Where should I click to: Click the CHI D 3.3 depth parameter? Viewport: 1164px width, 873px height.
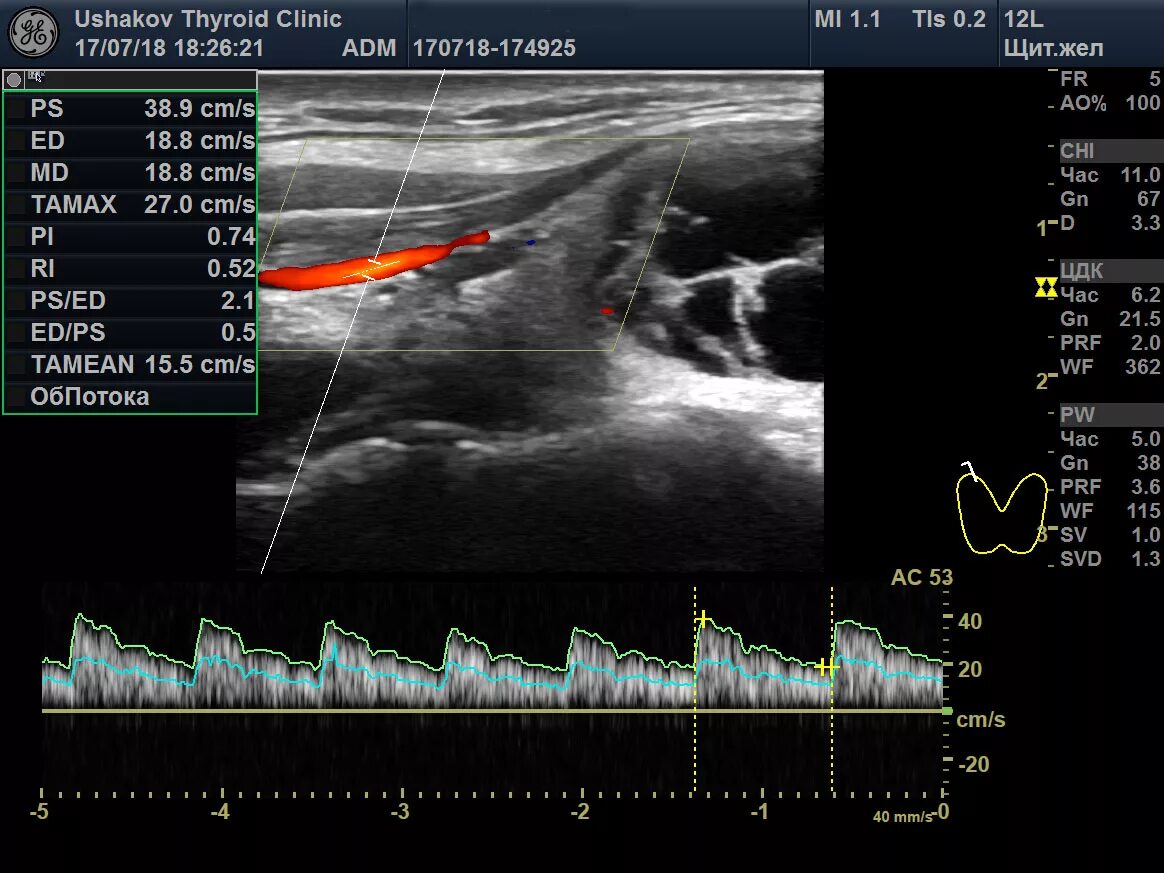pos(1110,223)
